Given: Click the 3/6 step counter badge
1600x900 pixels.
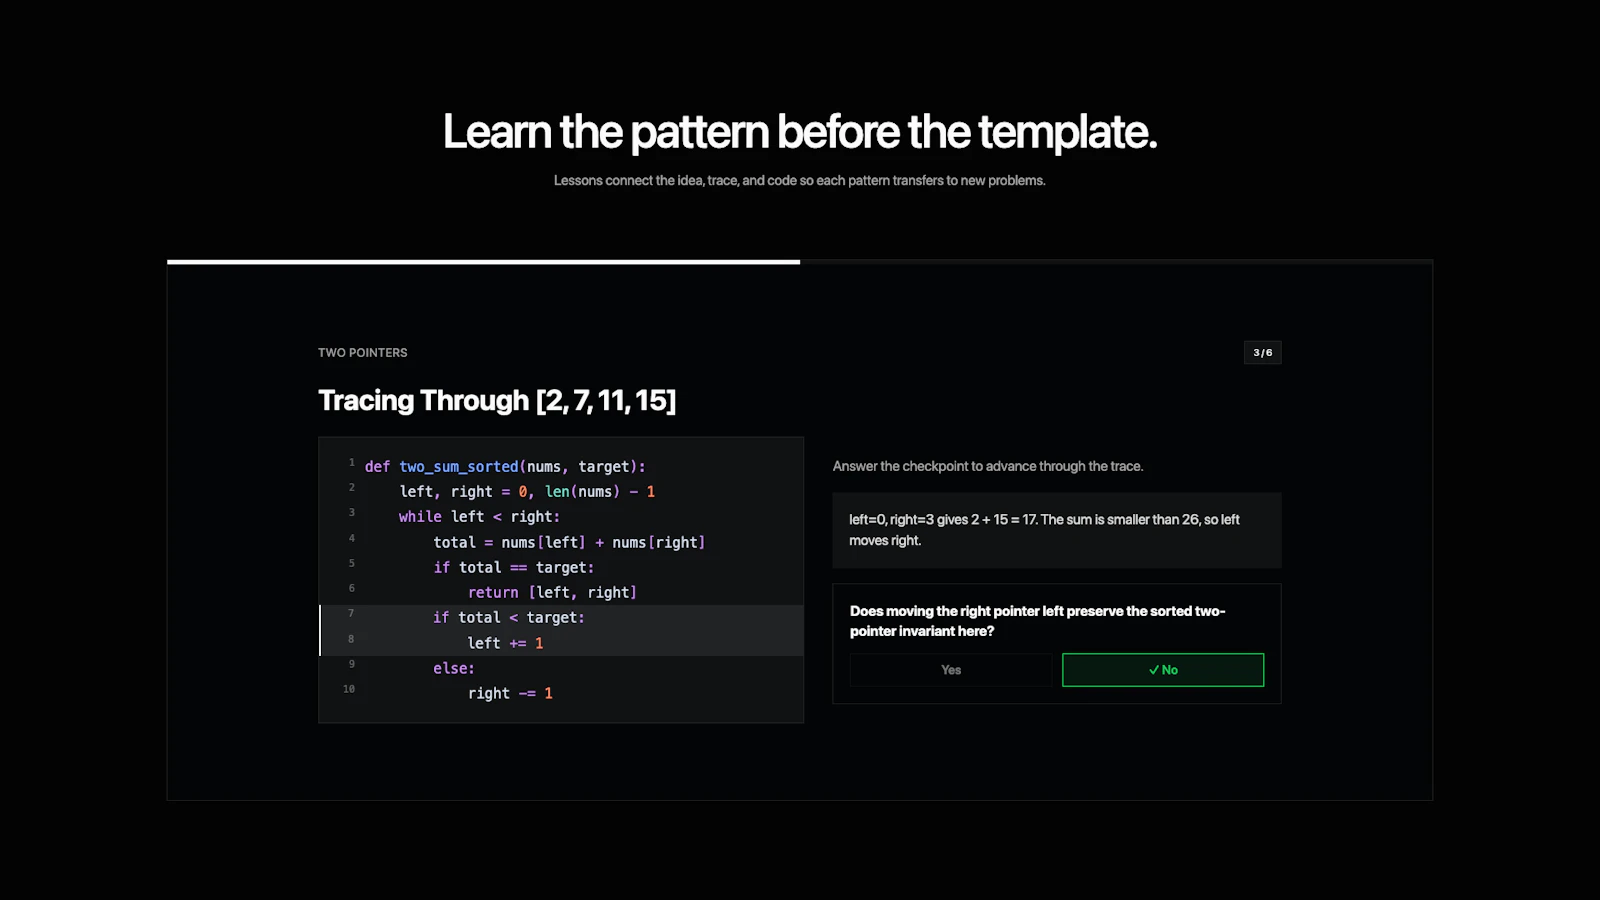Looking at the screenshot, I should click(x=1263, y=352).
